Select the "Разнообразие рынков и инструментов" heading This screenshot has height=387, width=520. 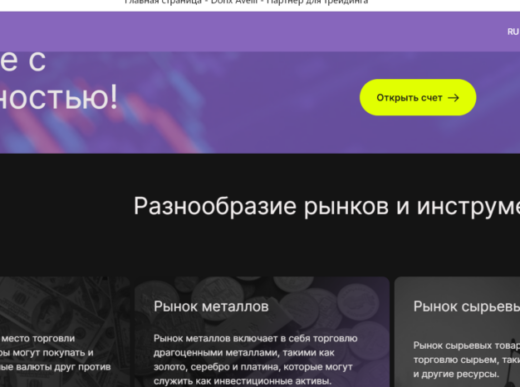tap(327, 206)
